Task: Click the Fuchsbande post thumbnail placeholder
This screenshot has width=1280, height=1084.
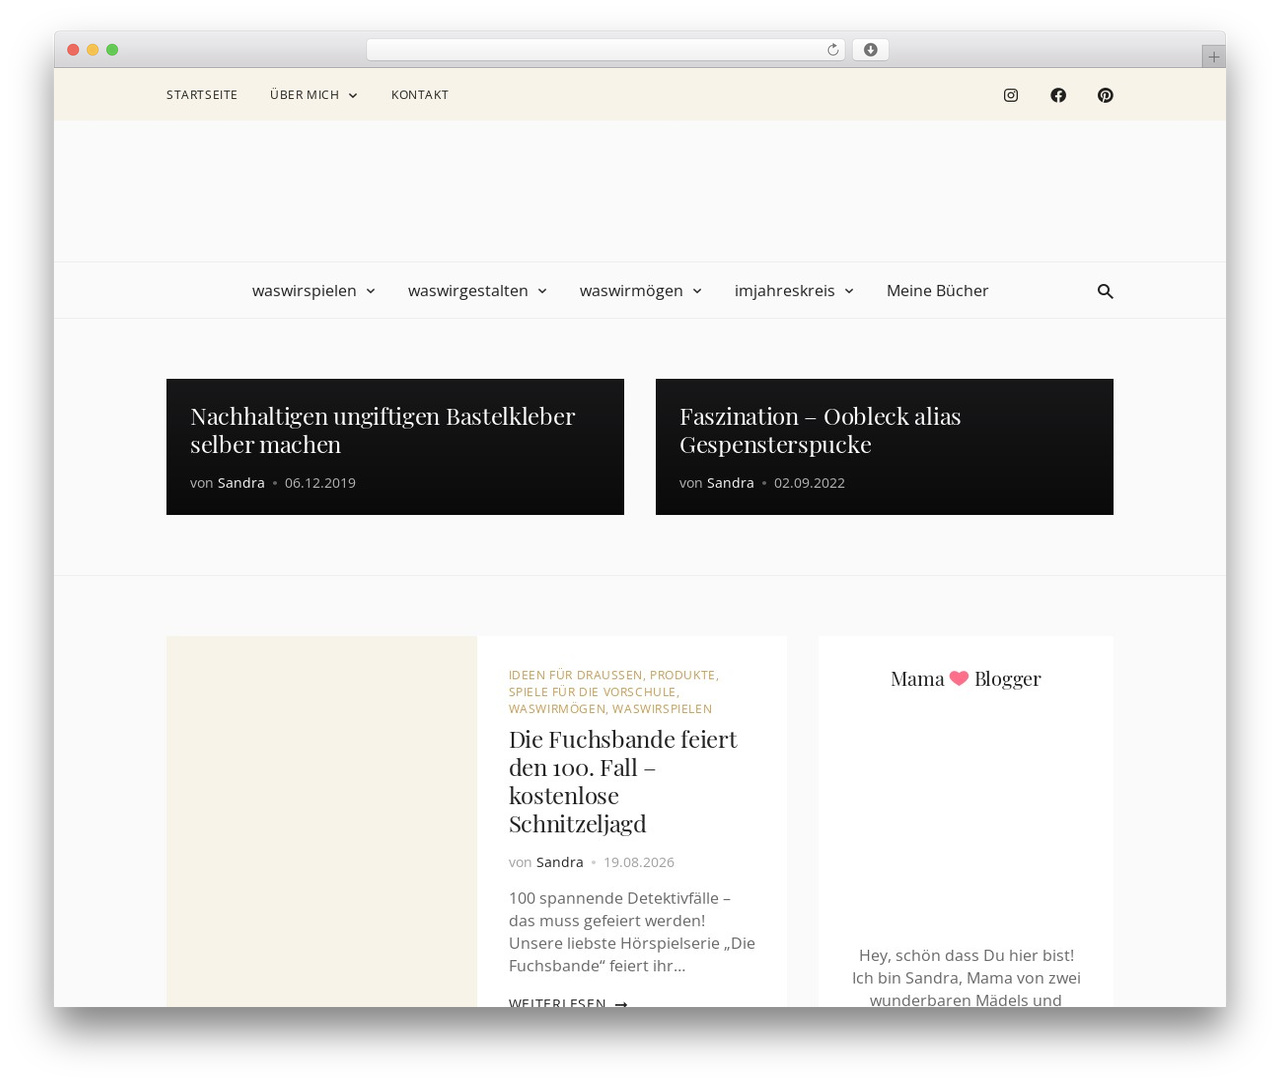Action: 322,821
